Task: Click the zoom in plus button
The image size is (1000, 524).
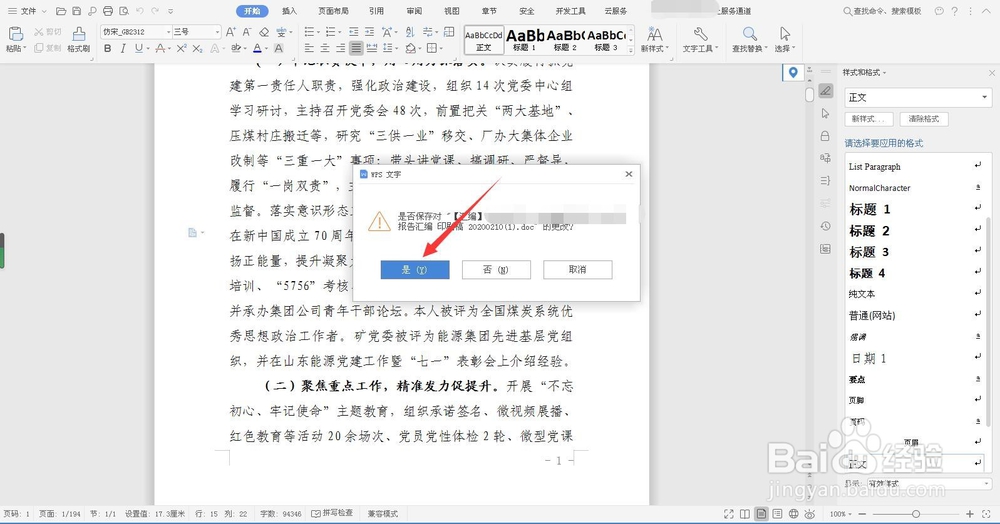Action: click(x=969, y=514)
